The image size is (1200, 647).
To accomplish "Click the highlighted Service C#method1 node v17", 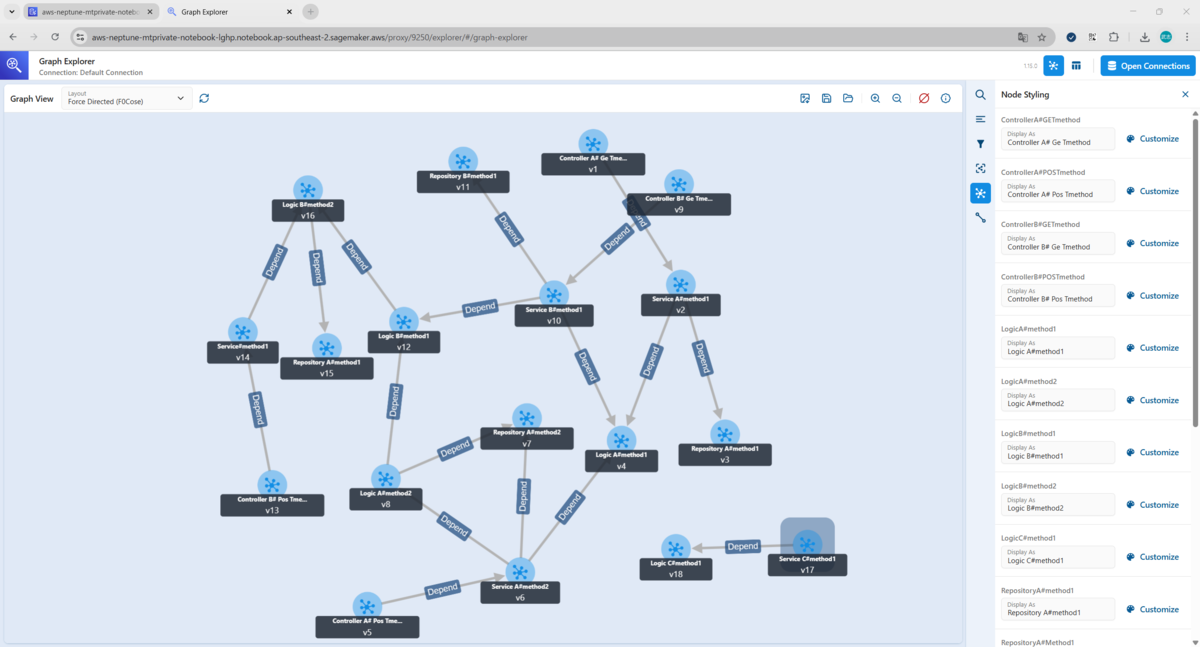I will tap(807, 545).
